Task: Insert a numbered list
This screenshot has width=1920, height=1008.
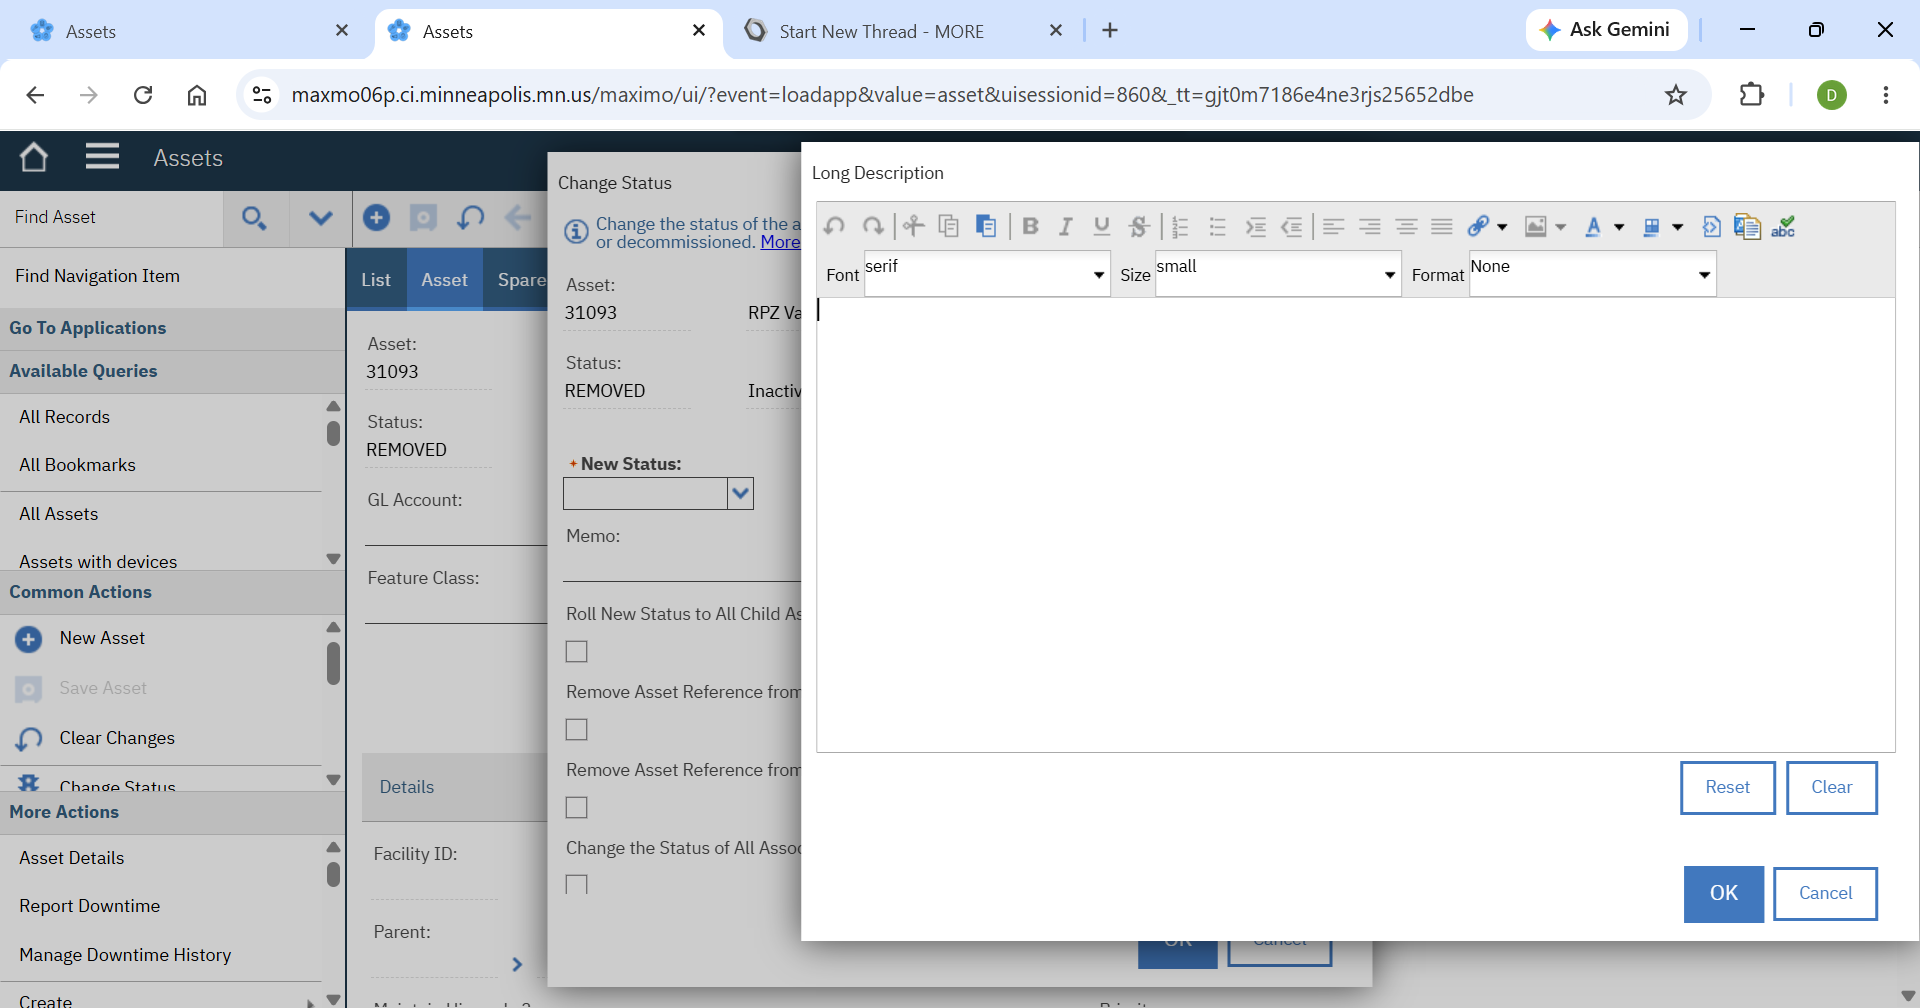Action: pos(1181,227)
